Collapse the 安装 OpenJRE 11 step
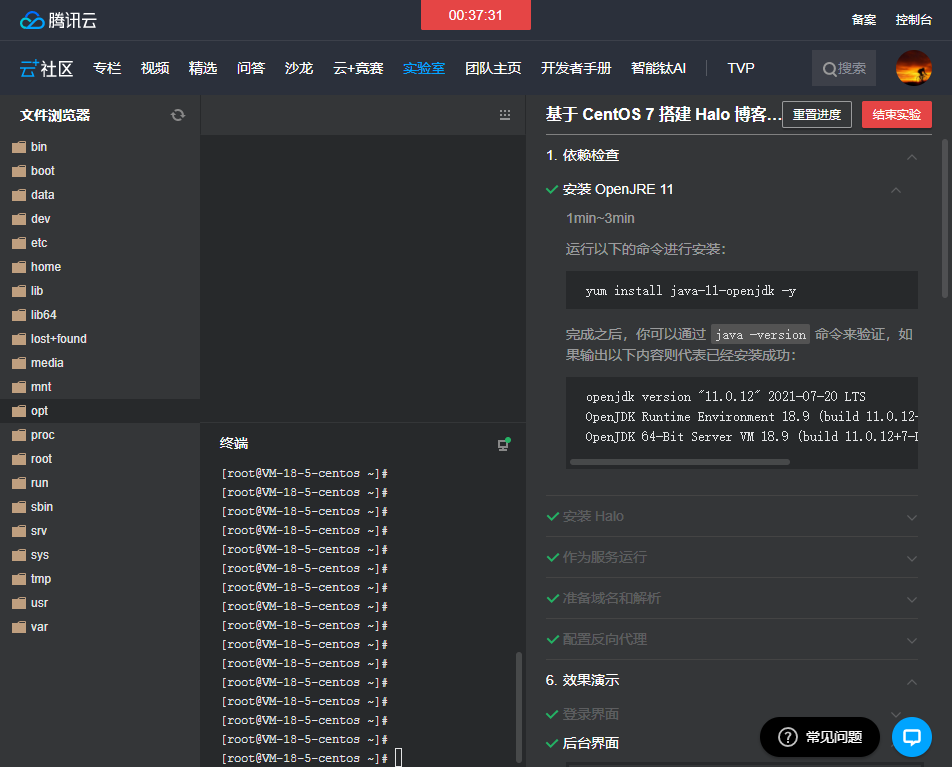 click(x=896, y=190)
